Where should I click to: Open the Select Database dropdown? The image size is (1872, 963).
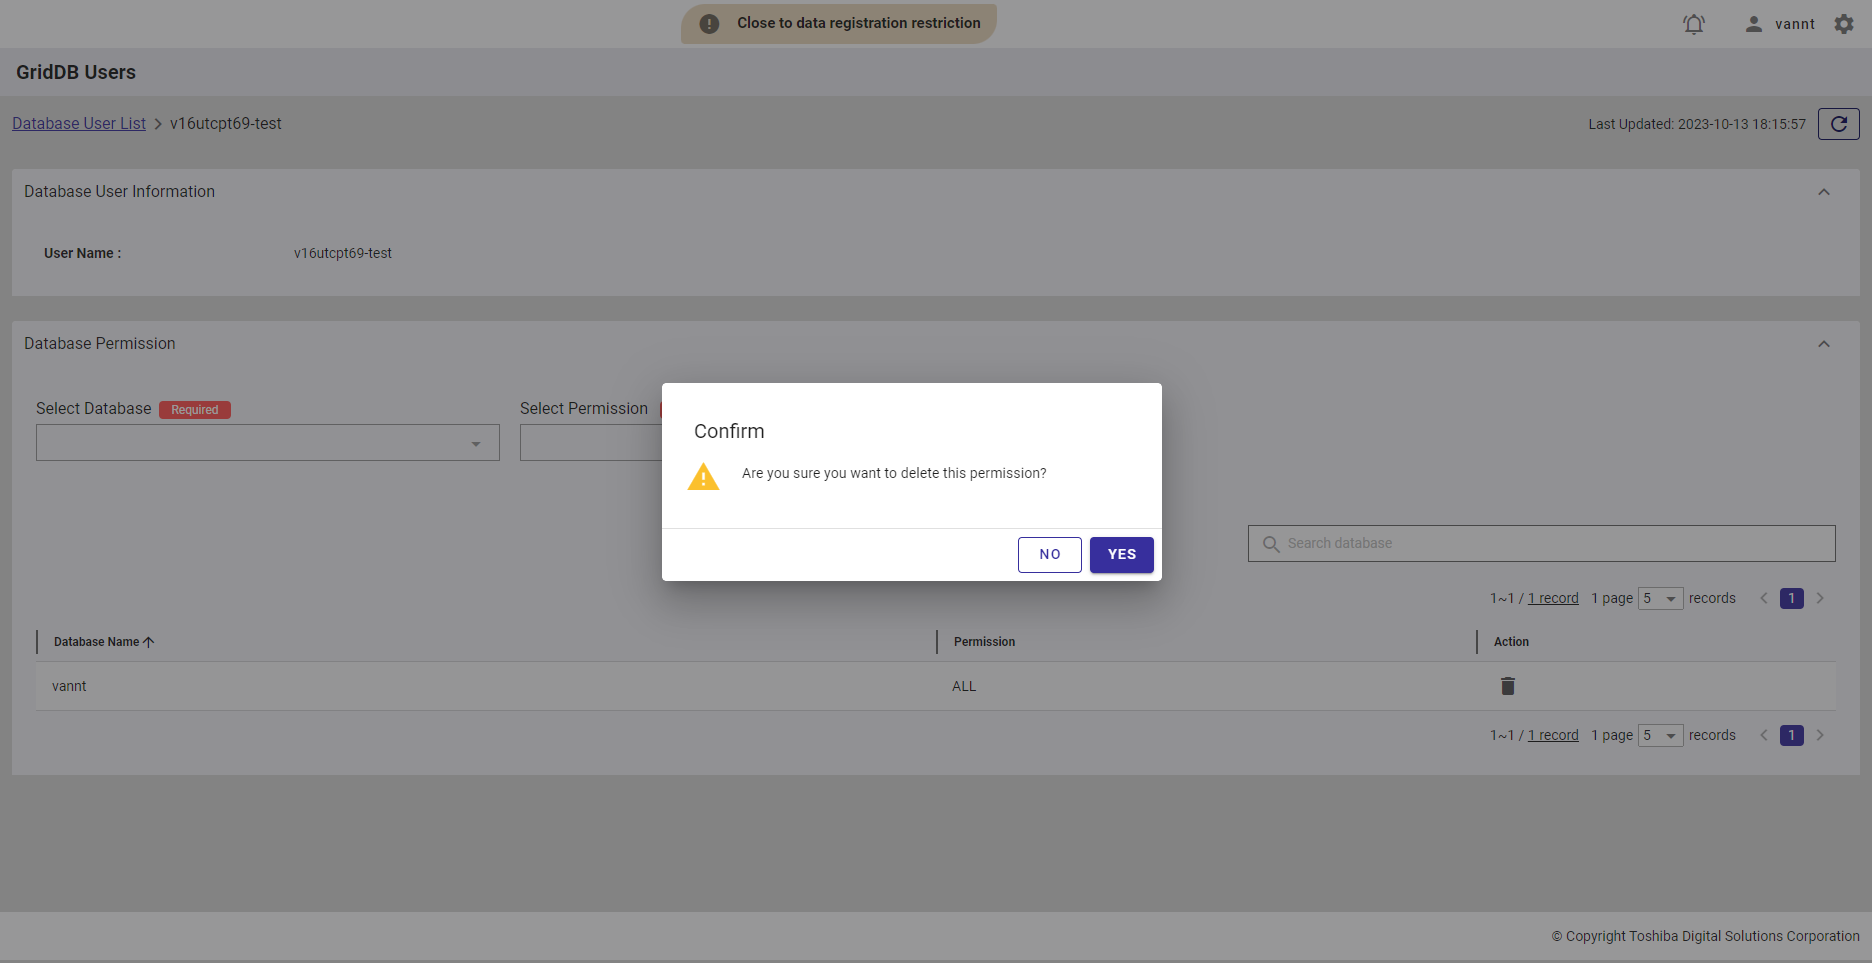268,443
